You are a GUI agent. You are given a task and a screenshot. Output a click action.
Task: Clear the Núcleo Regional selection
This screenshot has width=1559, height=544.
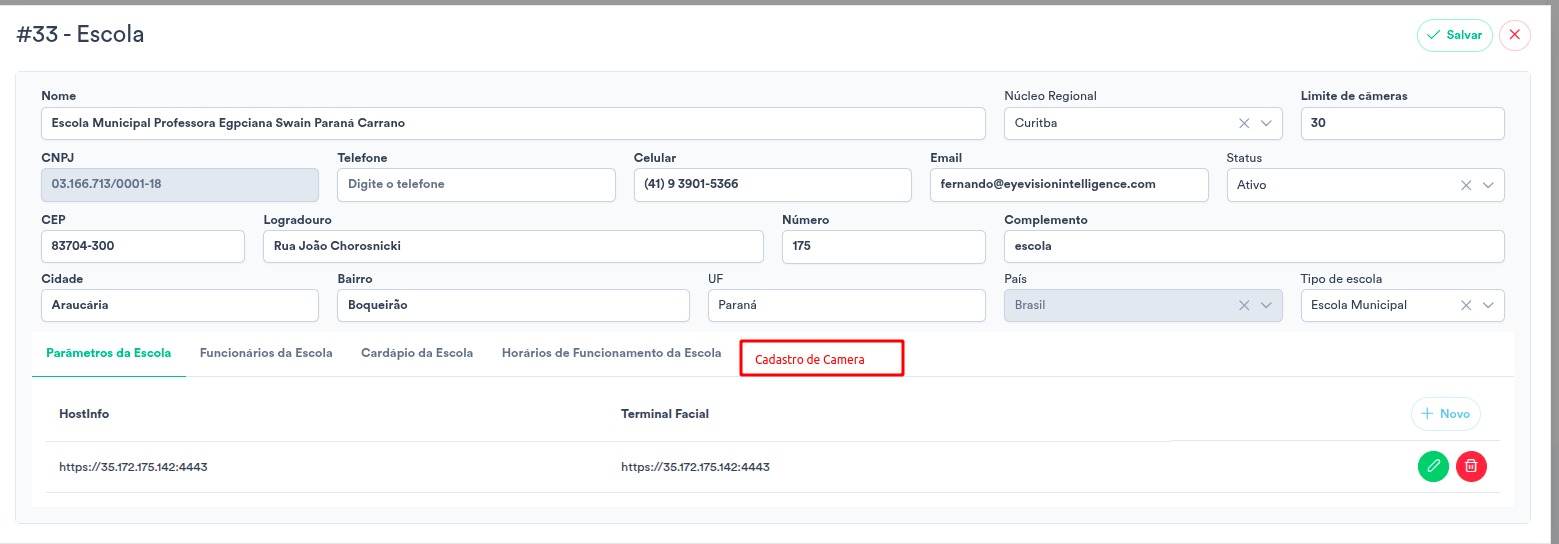(x=1244, y=123)
